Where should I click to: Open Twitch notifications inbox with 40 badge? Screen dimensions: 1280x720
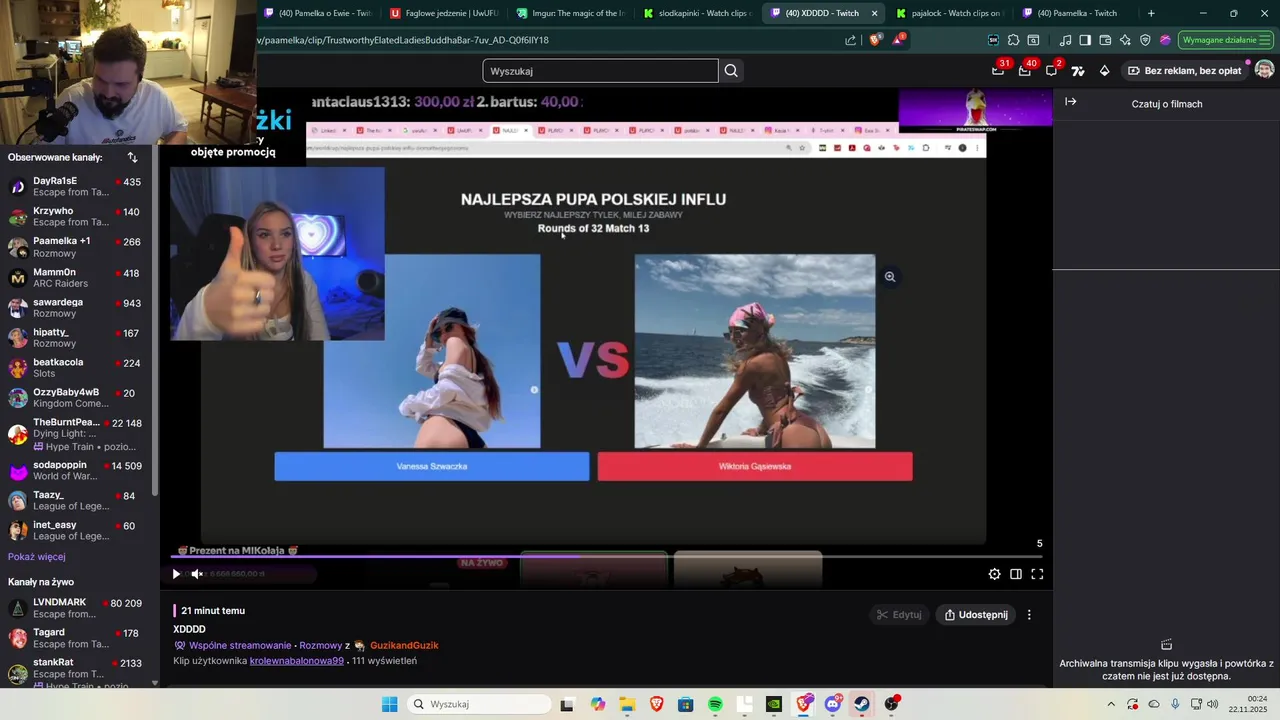(1025, 70)
